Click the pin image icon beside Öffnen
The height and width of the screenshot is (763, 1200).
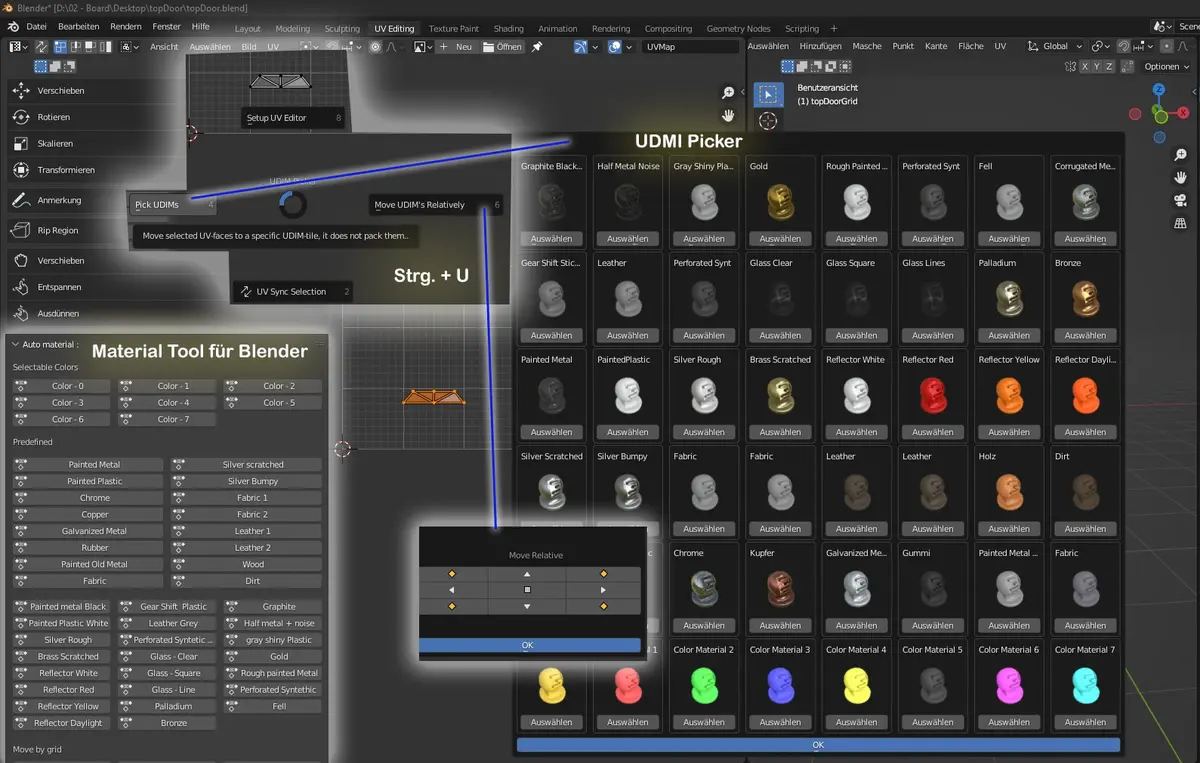coord(537,47)
